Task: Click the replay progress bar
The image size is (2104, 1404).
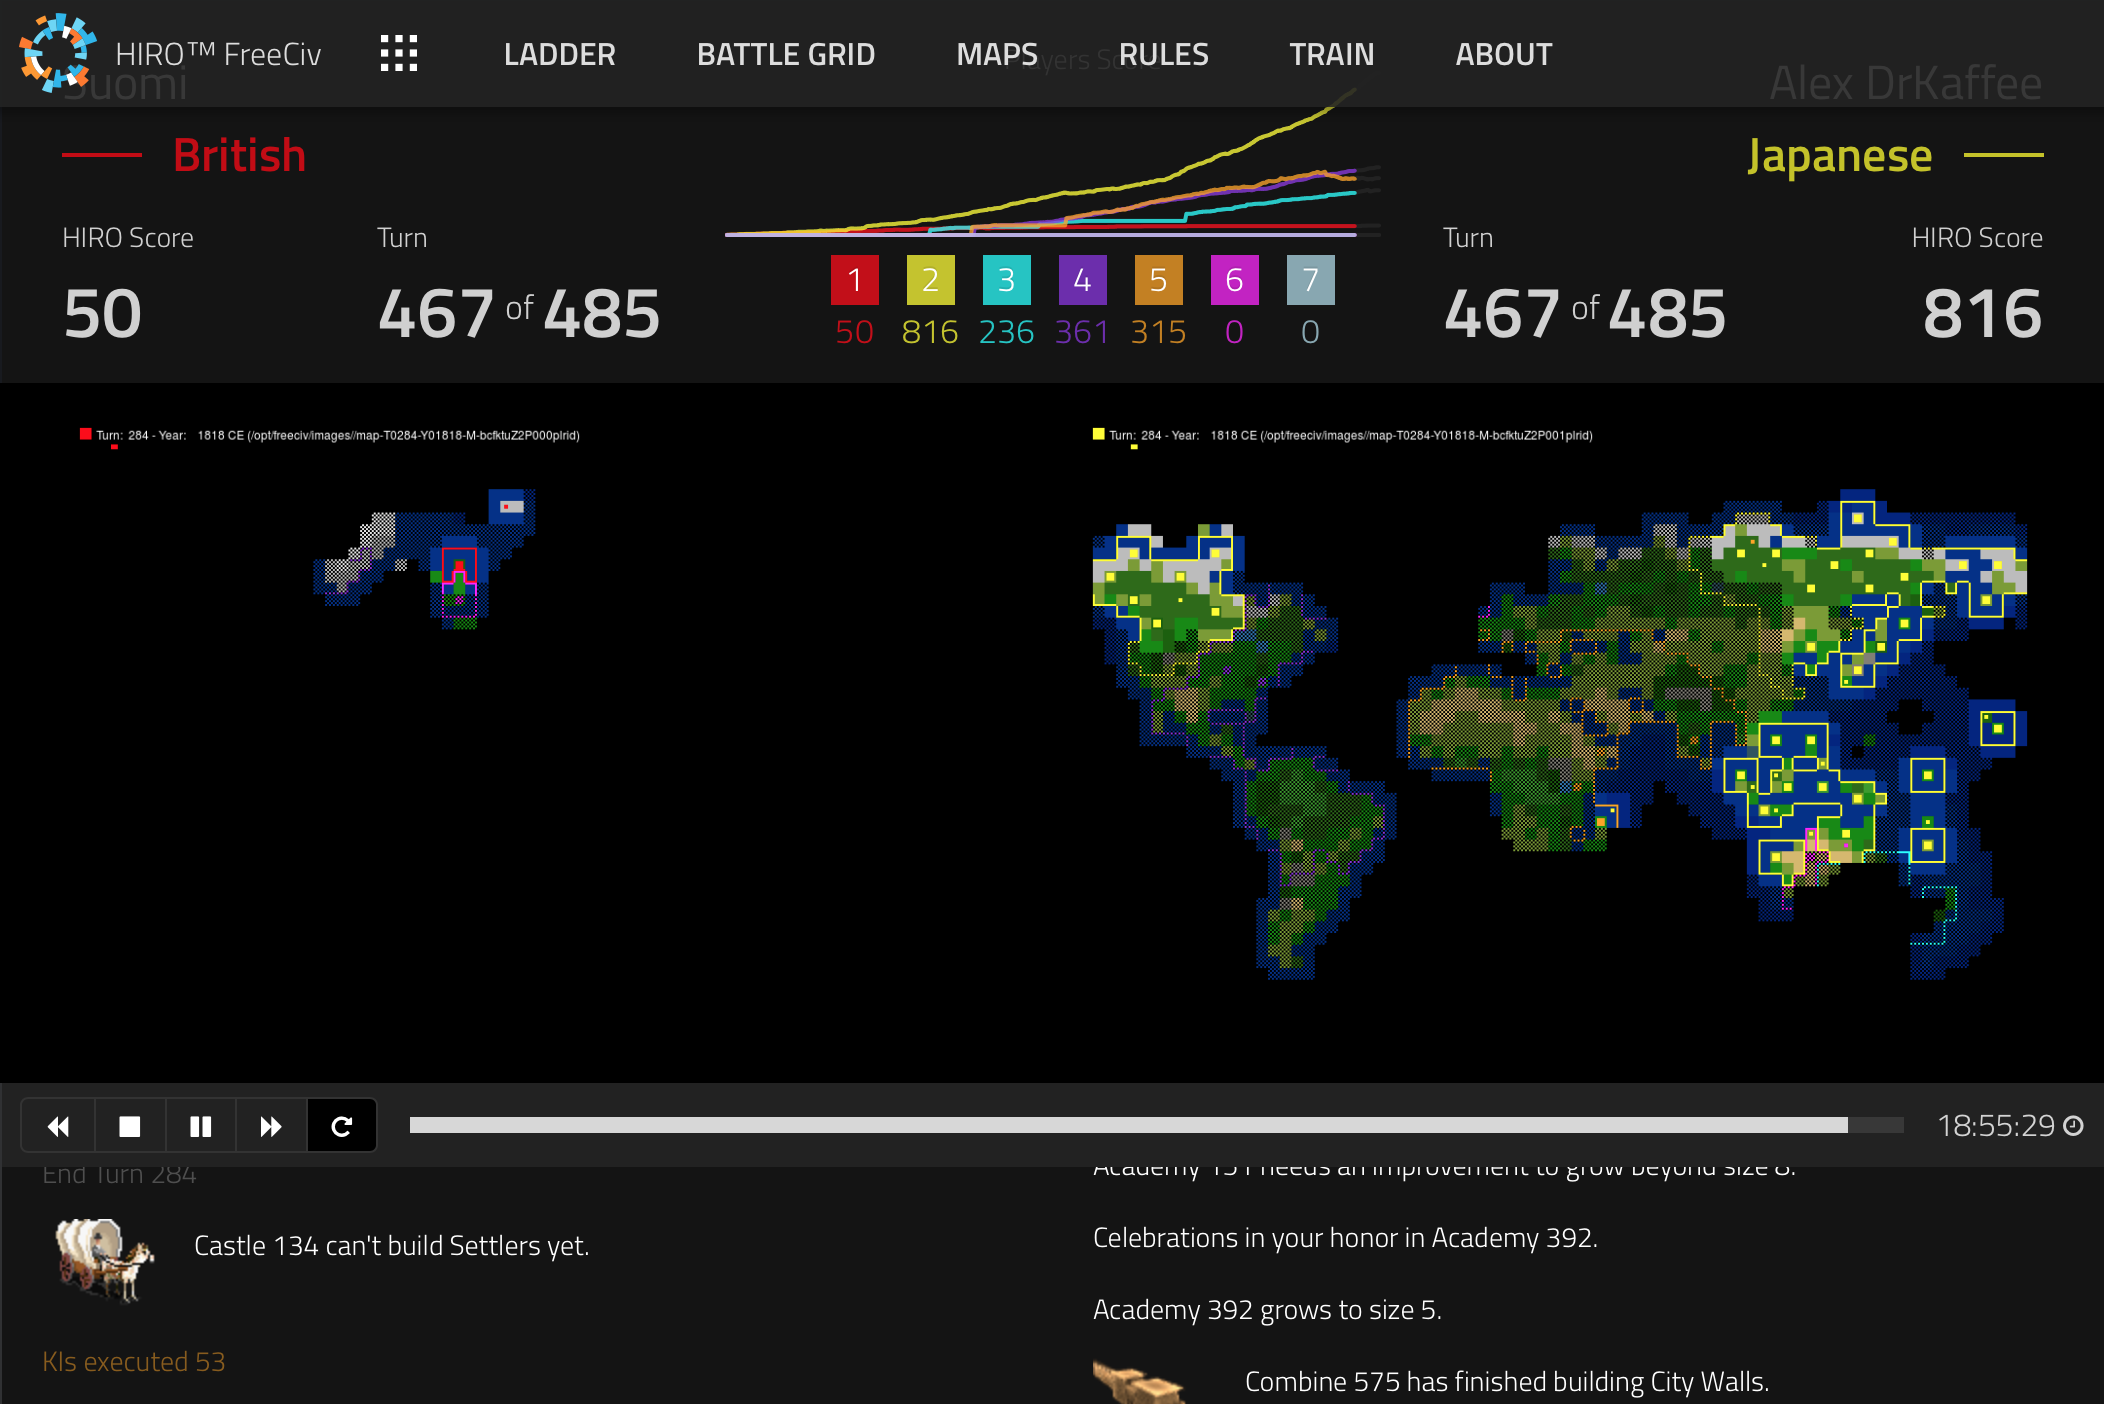Action: pyautogui.click(x=1156, y=1125)
